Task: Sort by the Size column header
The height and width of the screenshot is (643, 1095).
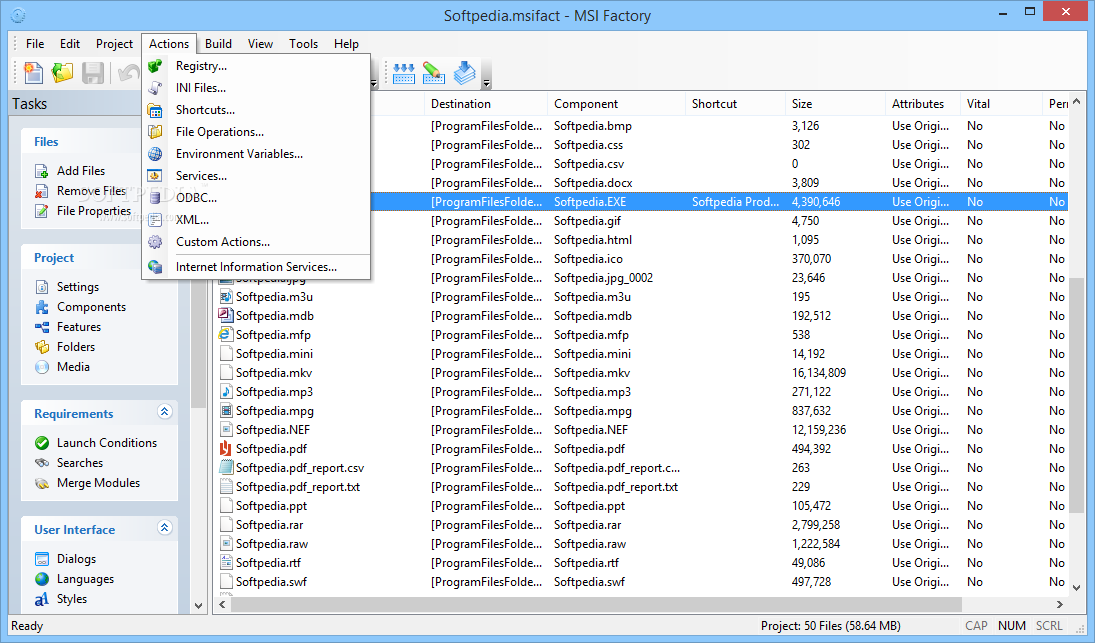Action: (835, 104)
